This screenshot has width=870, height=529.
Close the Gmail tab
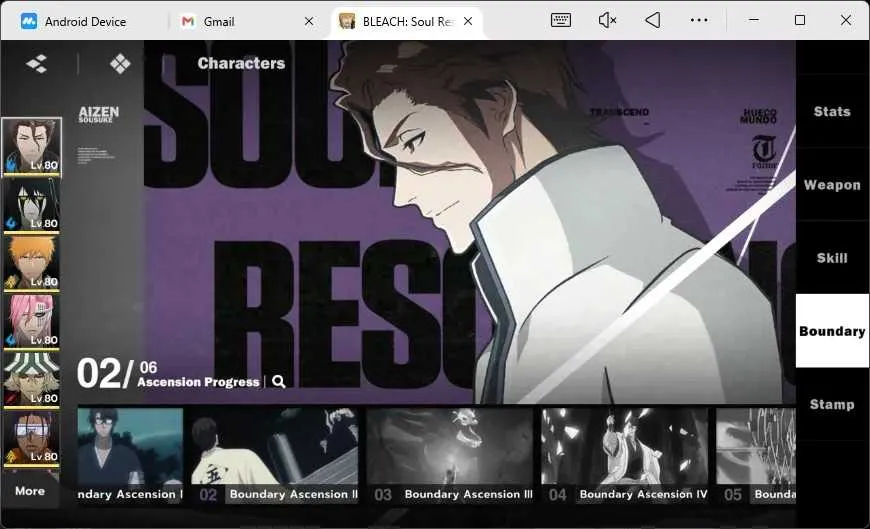point(309,22)
